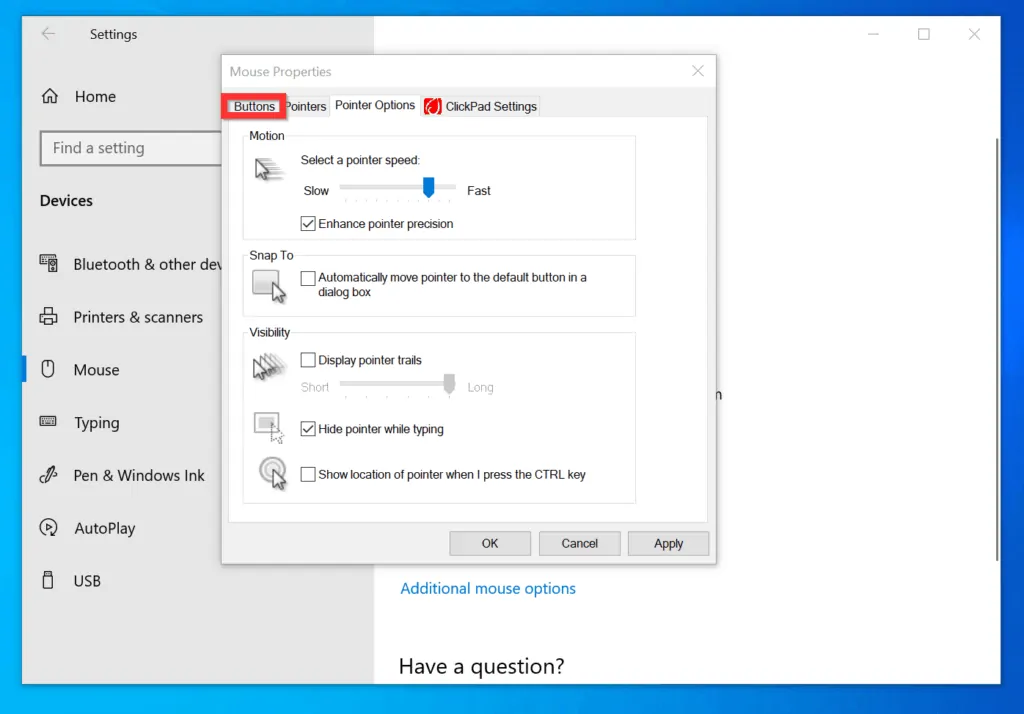Uncheck Hide pointer while typing
Screen dimensions: 1024x714
pos(308,429)
